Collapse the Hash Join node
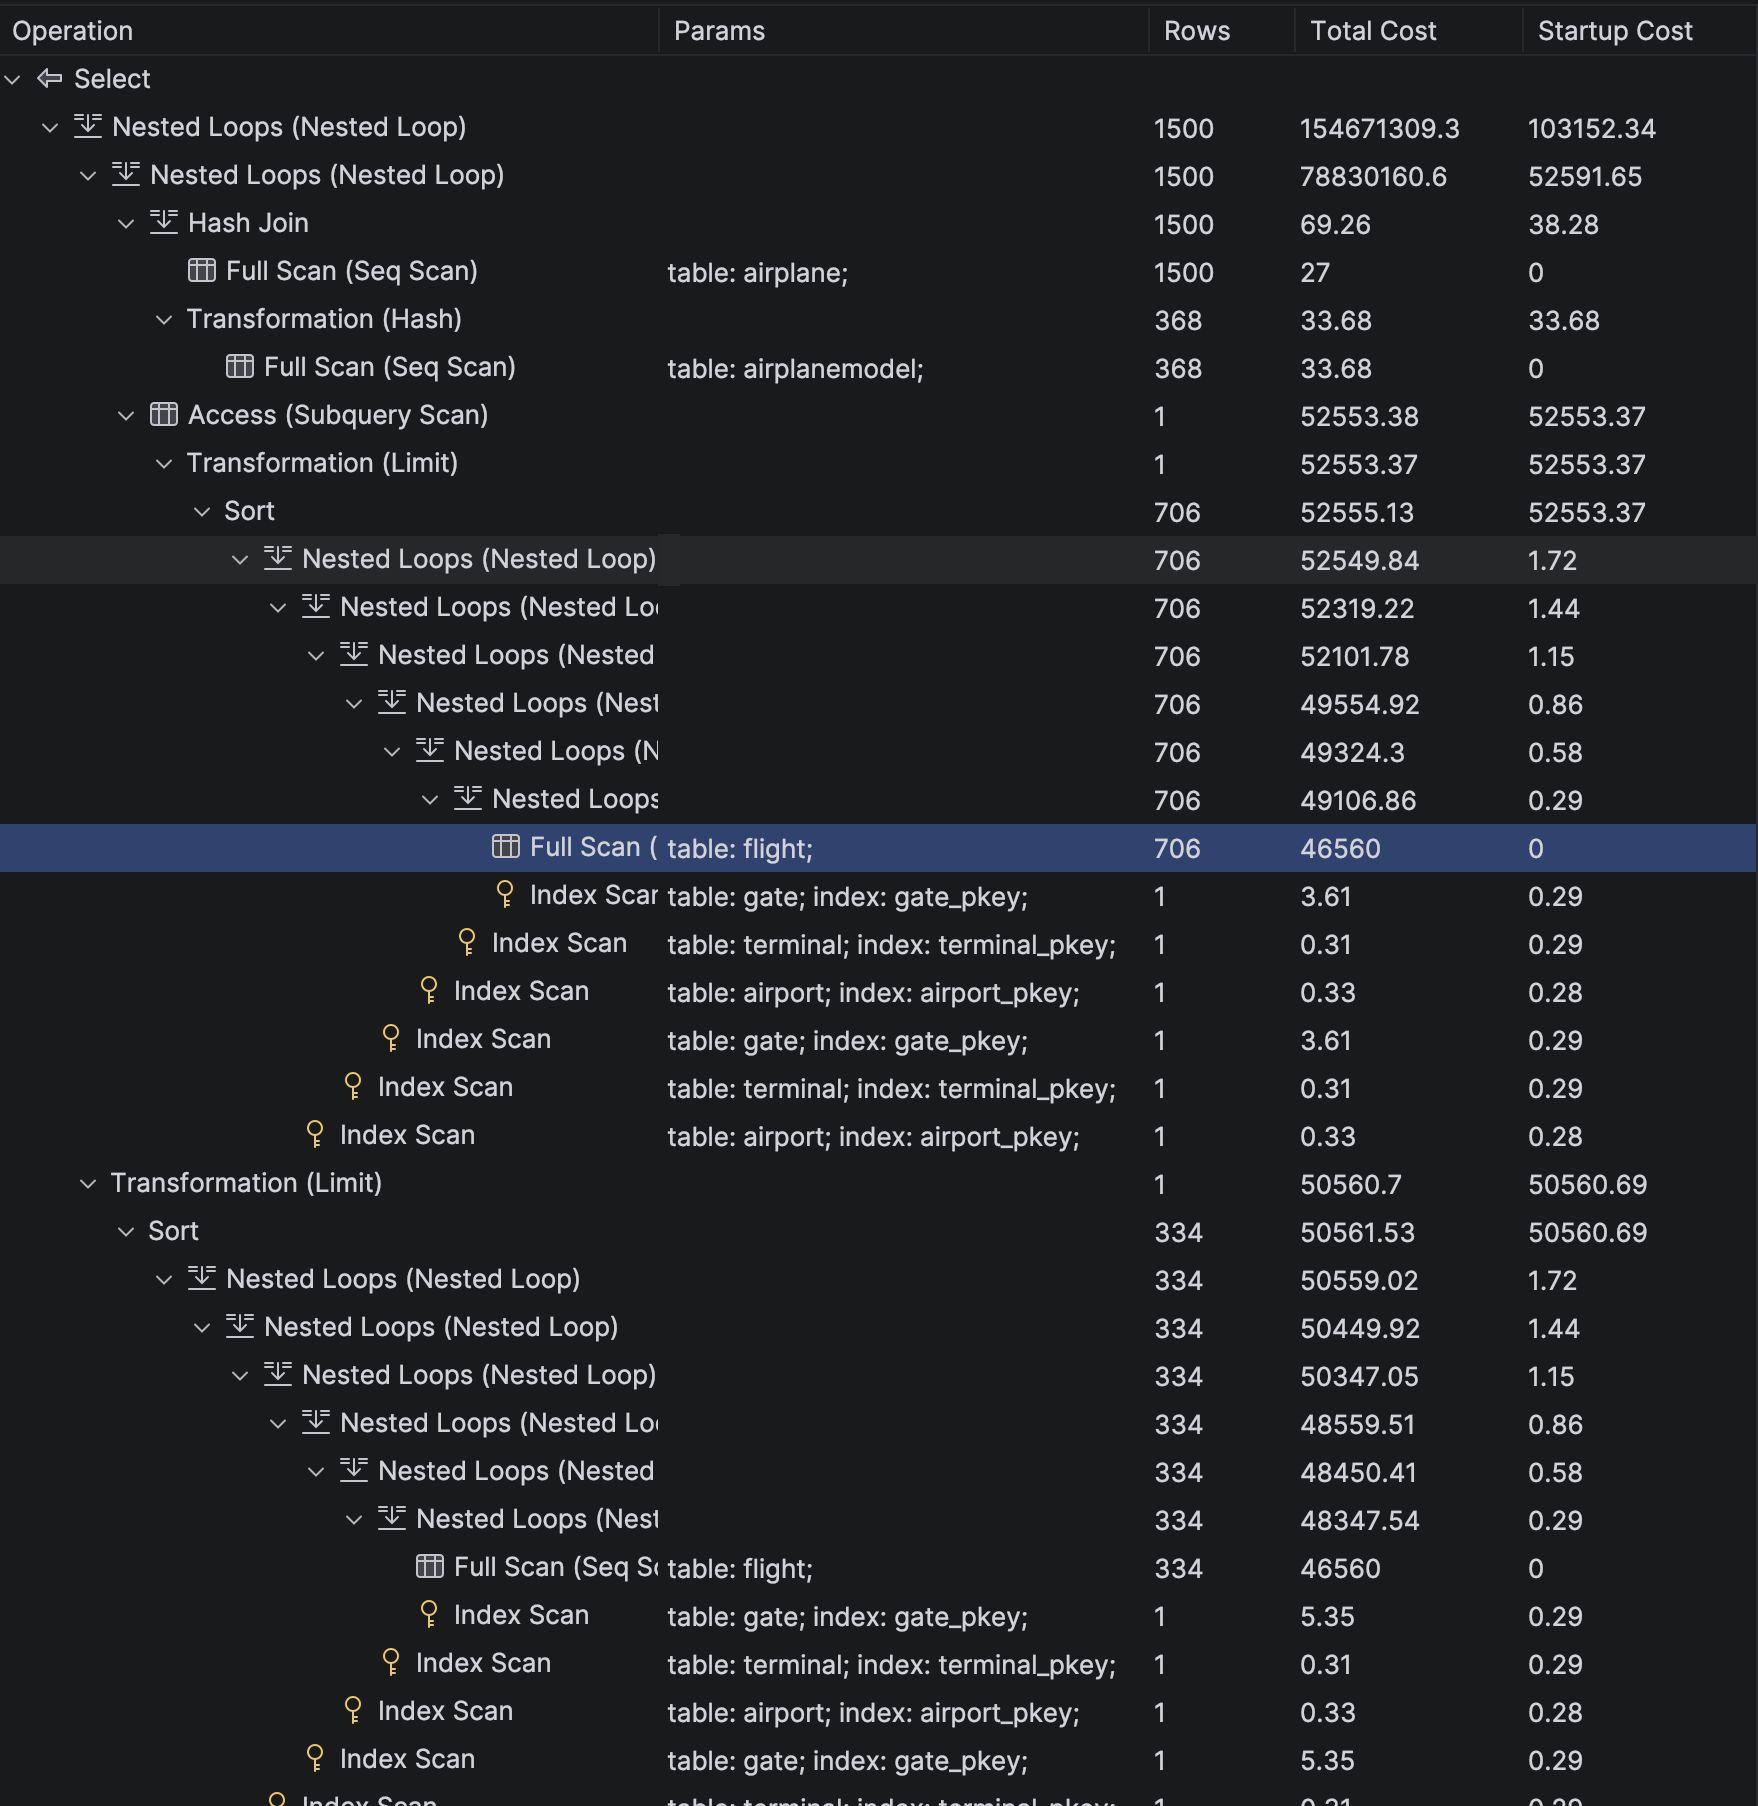This screenshot has height=1806, width=1758. coord(126,223)
